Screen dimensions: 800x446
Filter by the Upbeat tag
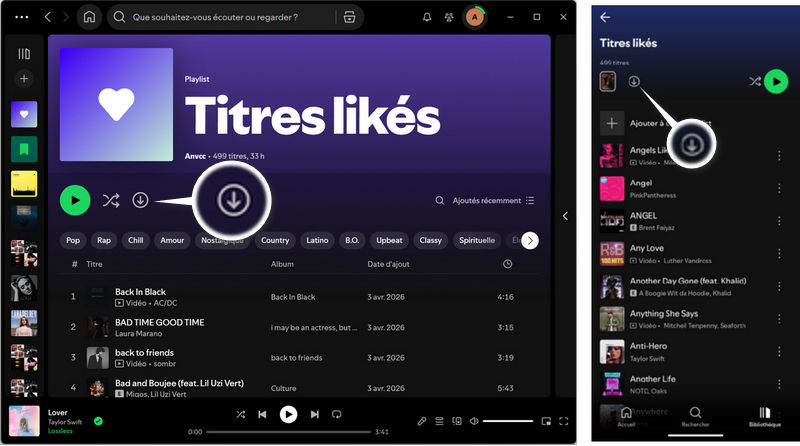coord(389,240)
